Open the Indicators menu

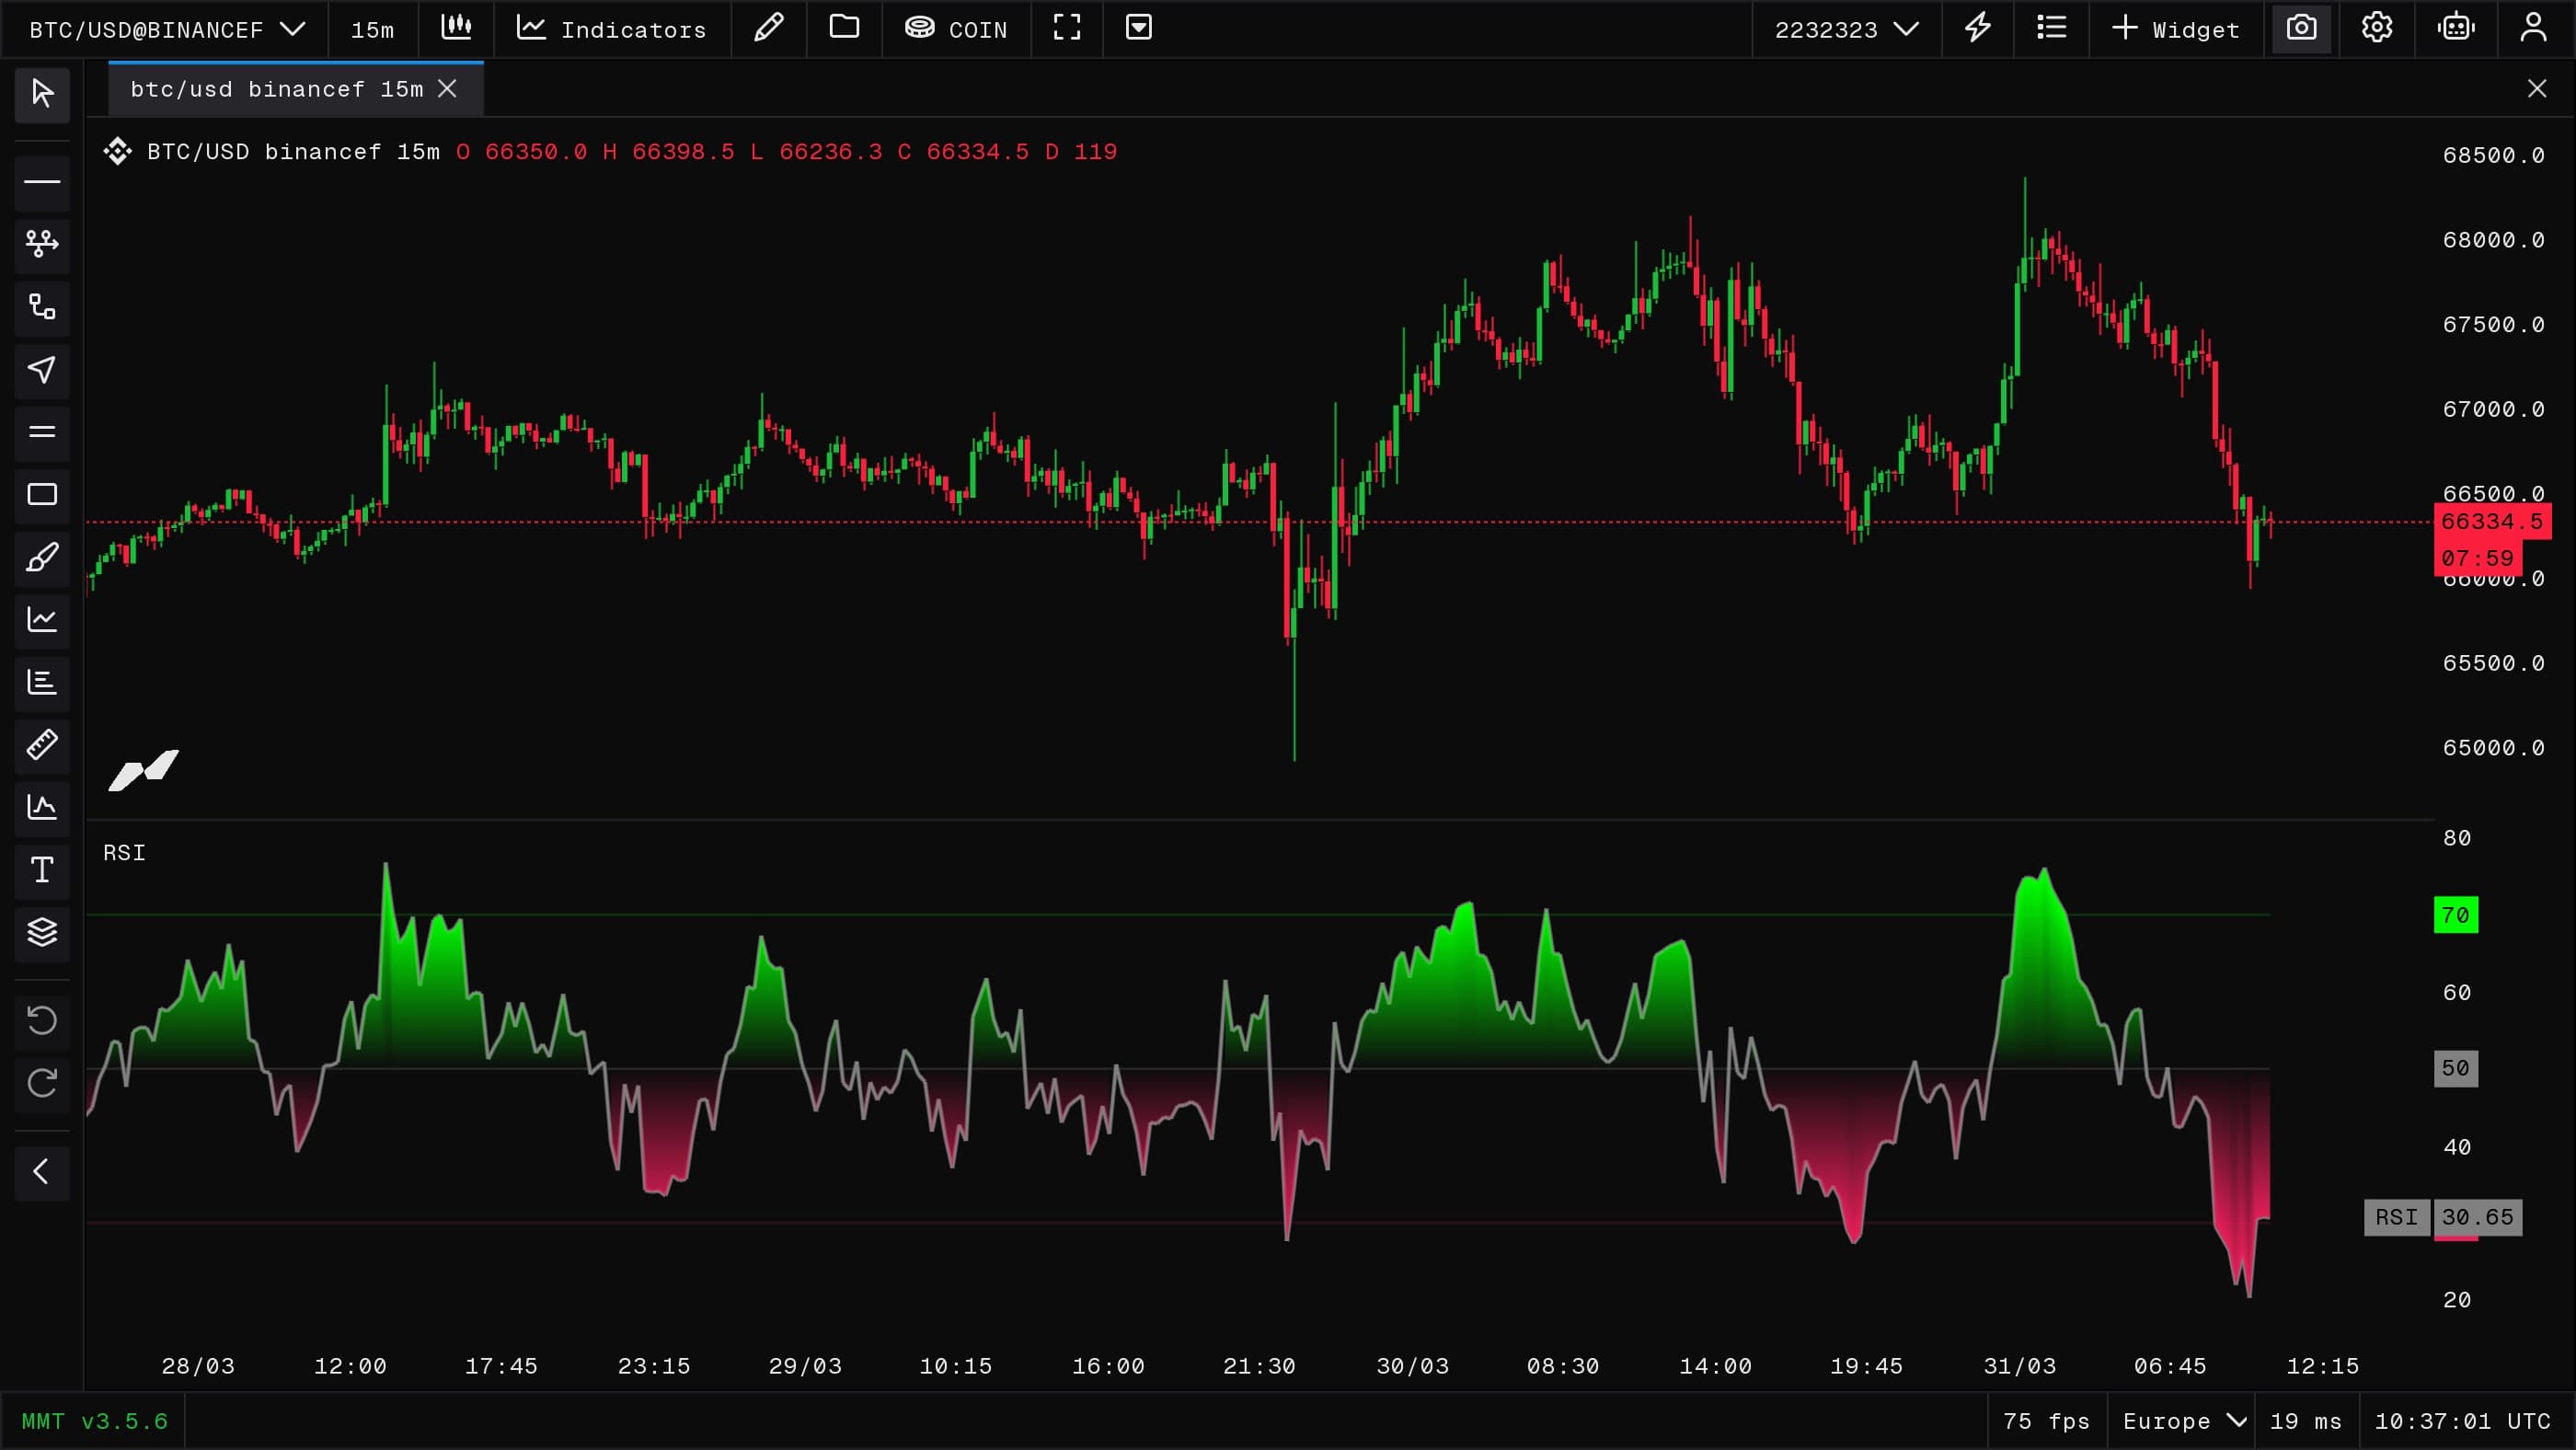point(612,29)
